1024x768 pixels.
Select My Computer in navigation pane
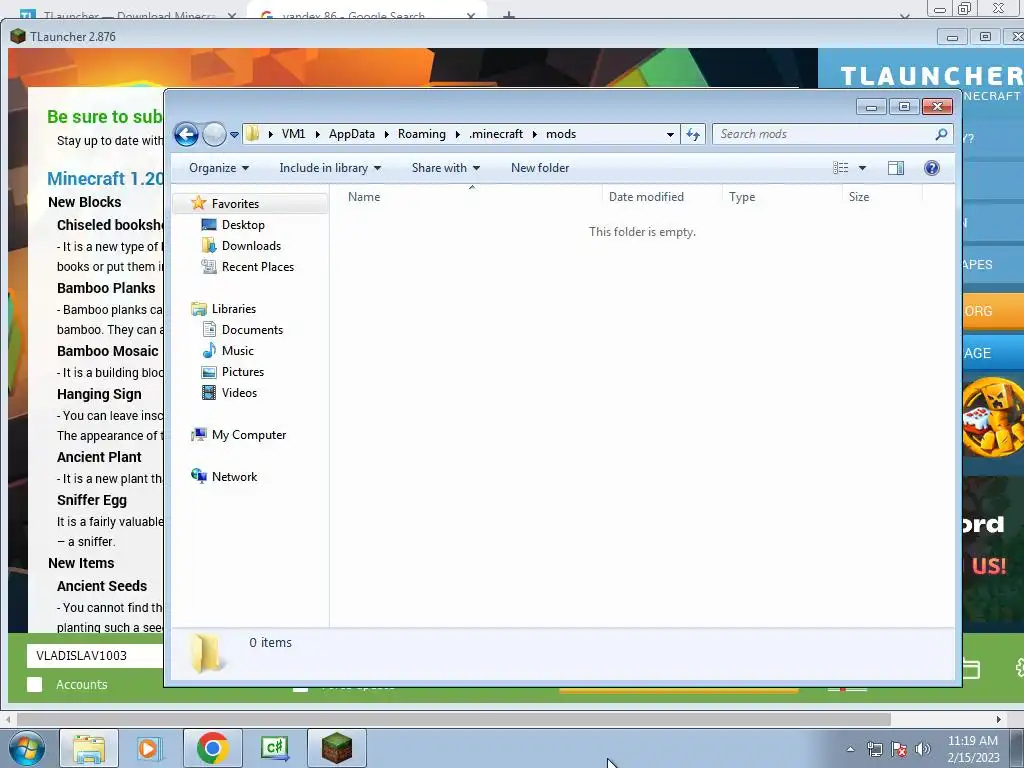[x=249, y=435]
